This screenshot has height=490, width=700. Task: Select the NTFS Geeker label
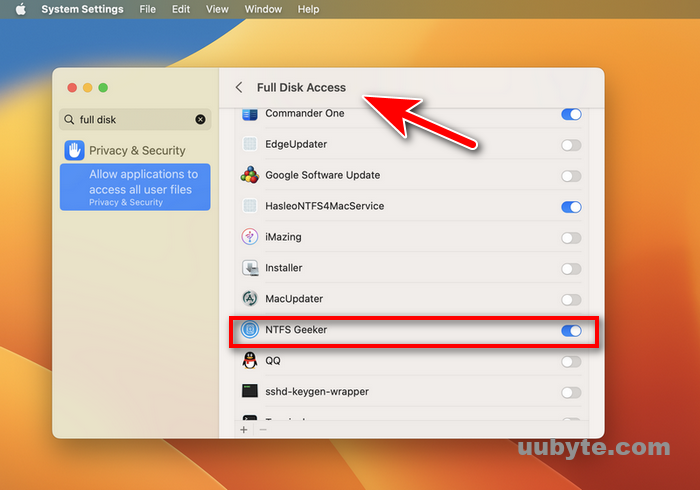[296, 329]
